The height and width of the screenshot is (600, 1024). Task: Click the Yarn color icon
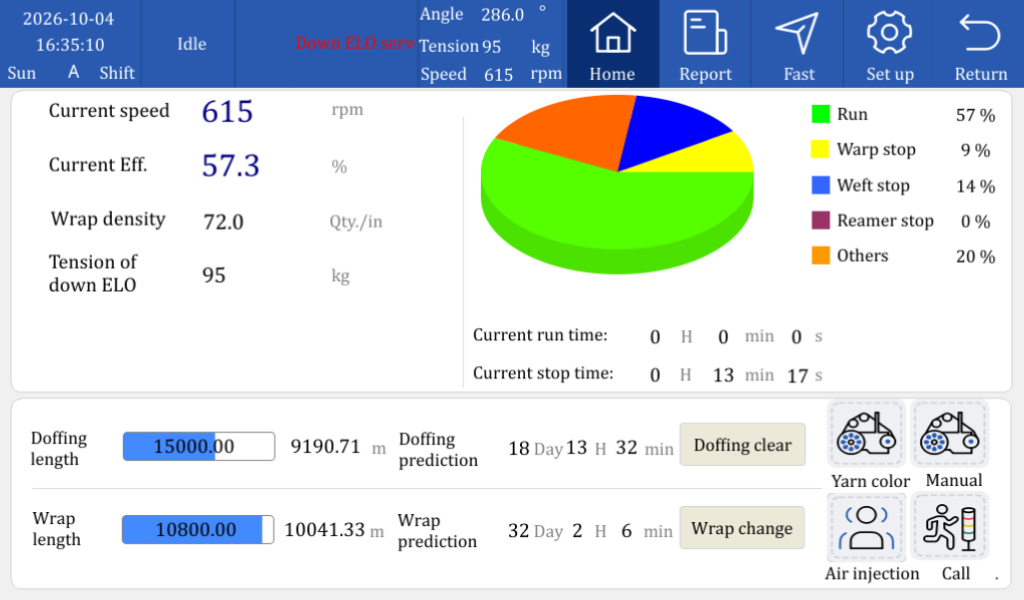(x=867, y=434)
